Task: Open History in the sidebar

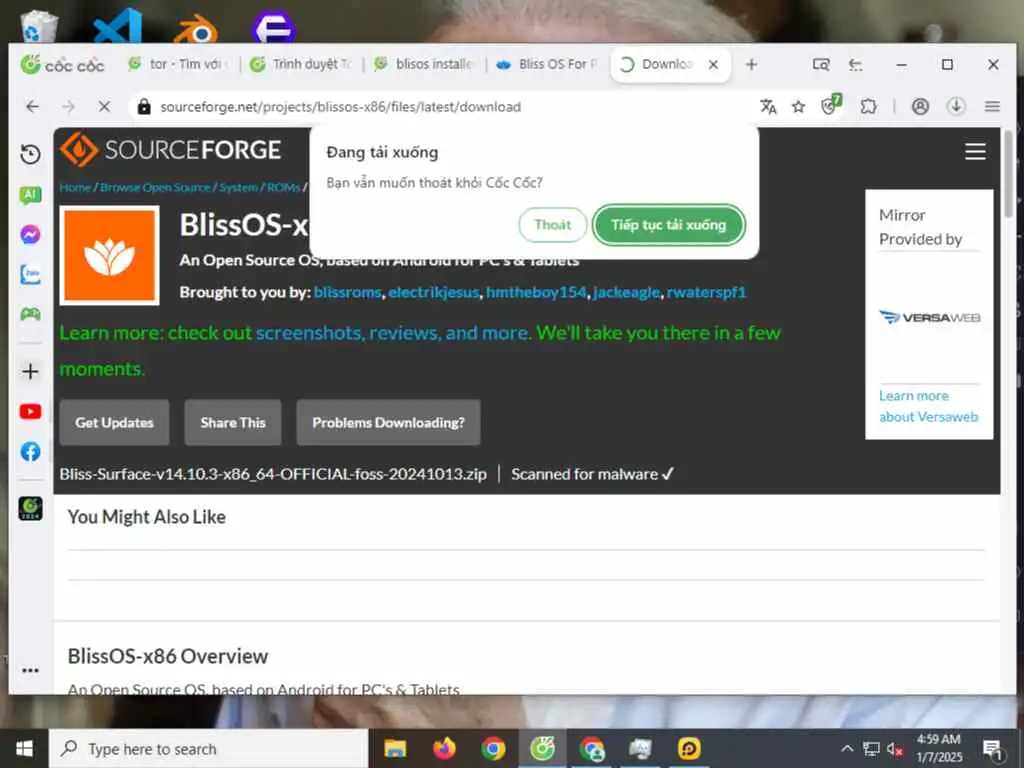Action: [30, 154]
